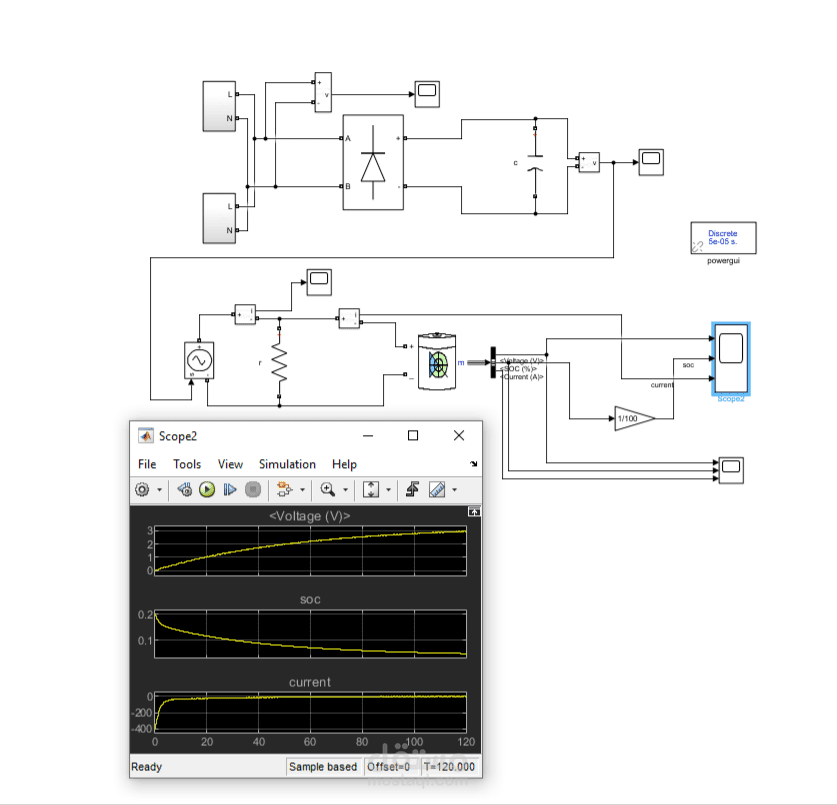The width and height of the screenshot is (837, 805).
Task: Run the simulation with the green play button
Action: click(x=207, y=490)
